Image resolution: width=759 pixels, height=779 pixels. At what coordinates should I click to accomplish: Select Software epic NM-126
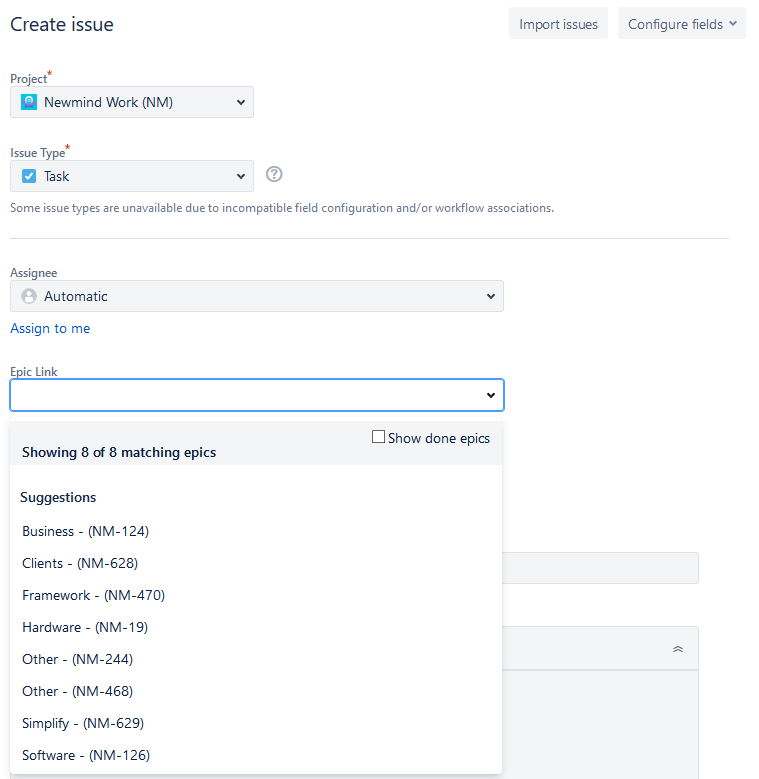pyautogui.click(x=86, y=755)
